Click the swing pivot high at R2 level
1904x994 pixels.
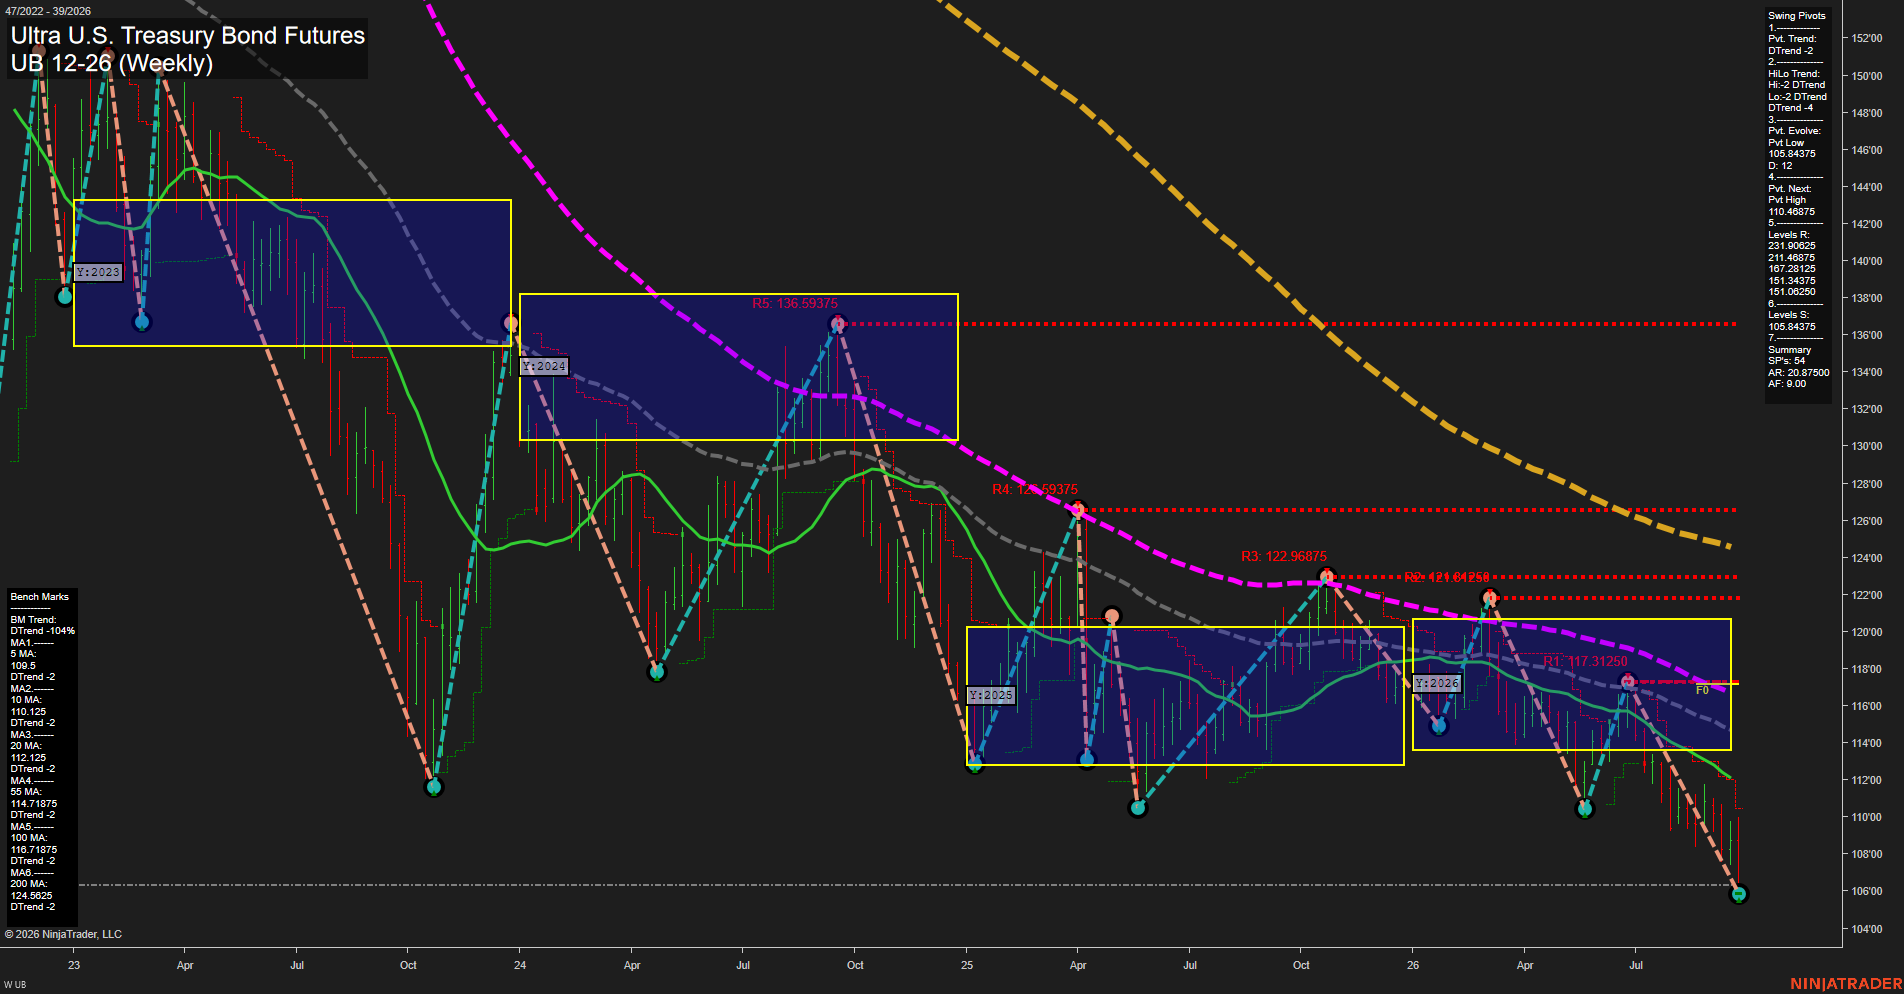coord(1489,598)
